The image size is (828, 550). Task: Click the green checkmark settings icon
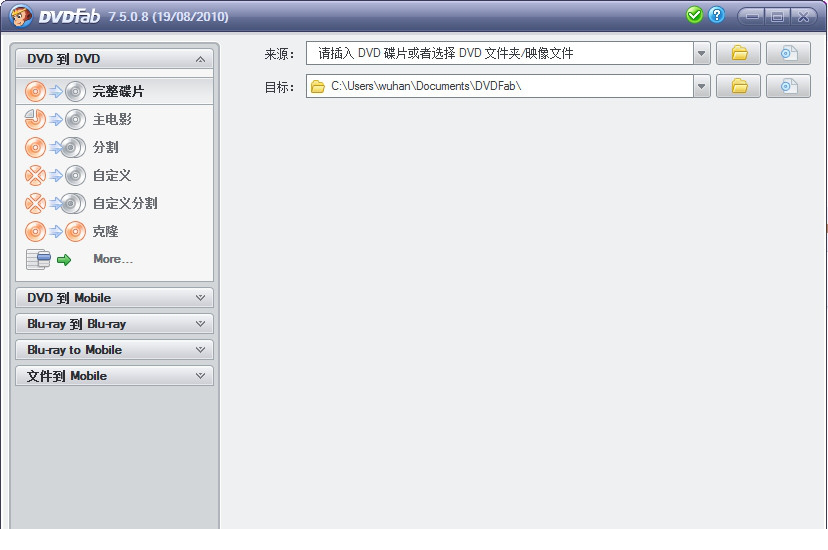[694, 15]
